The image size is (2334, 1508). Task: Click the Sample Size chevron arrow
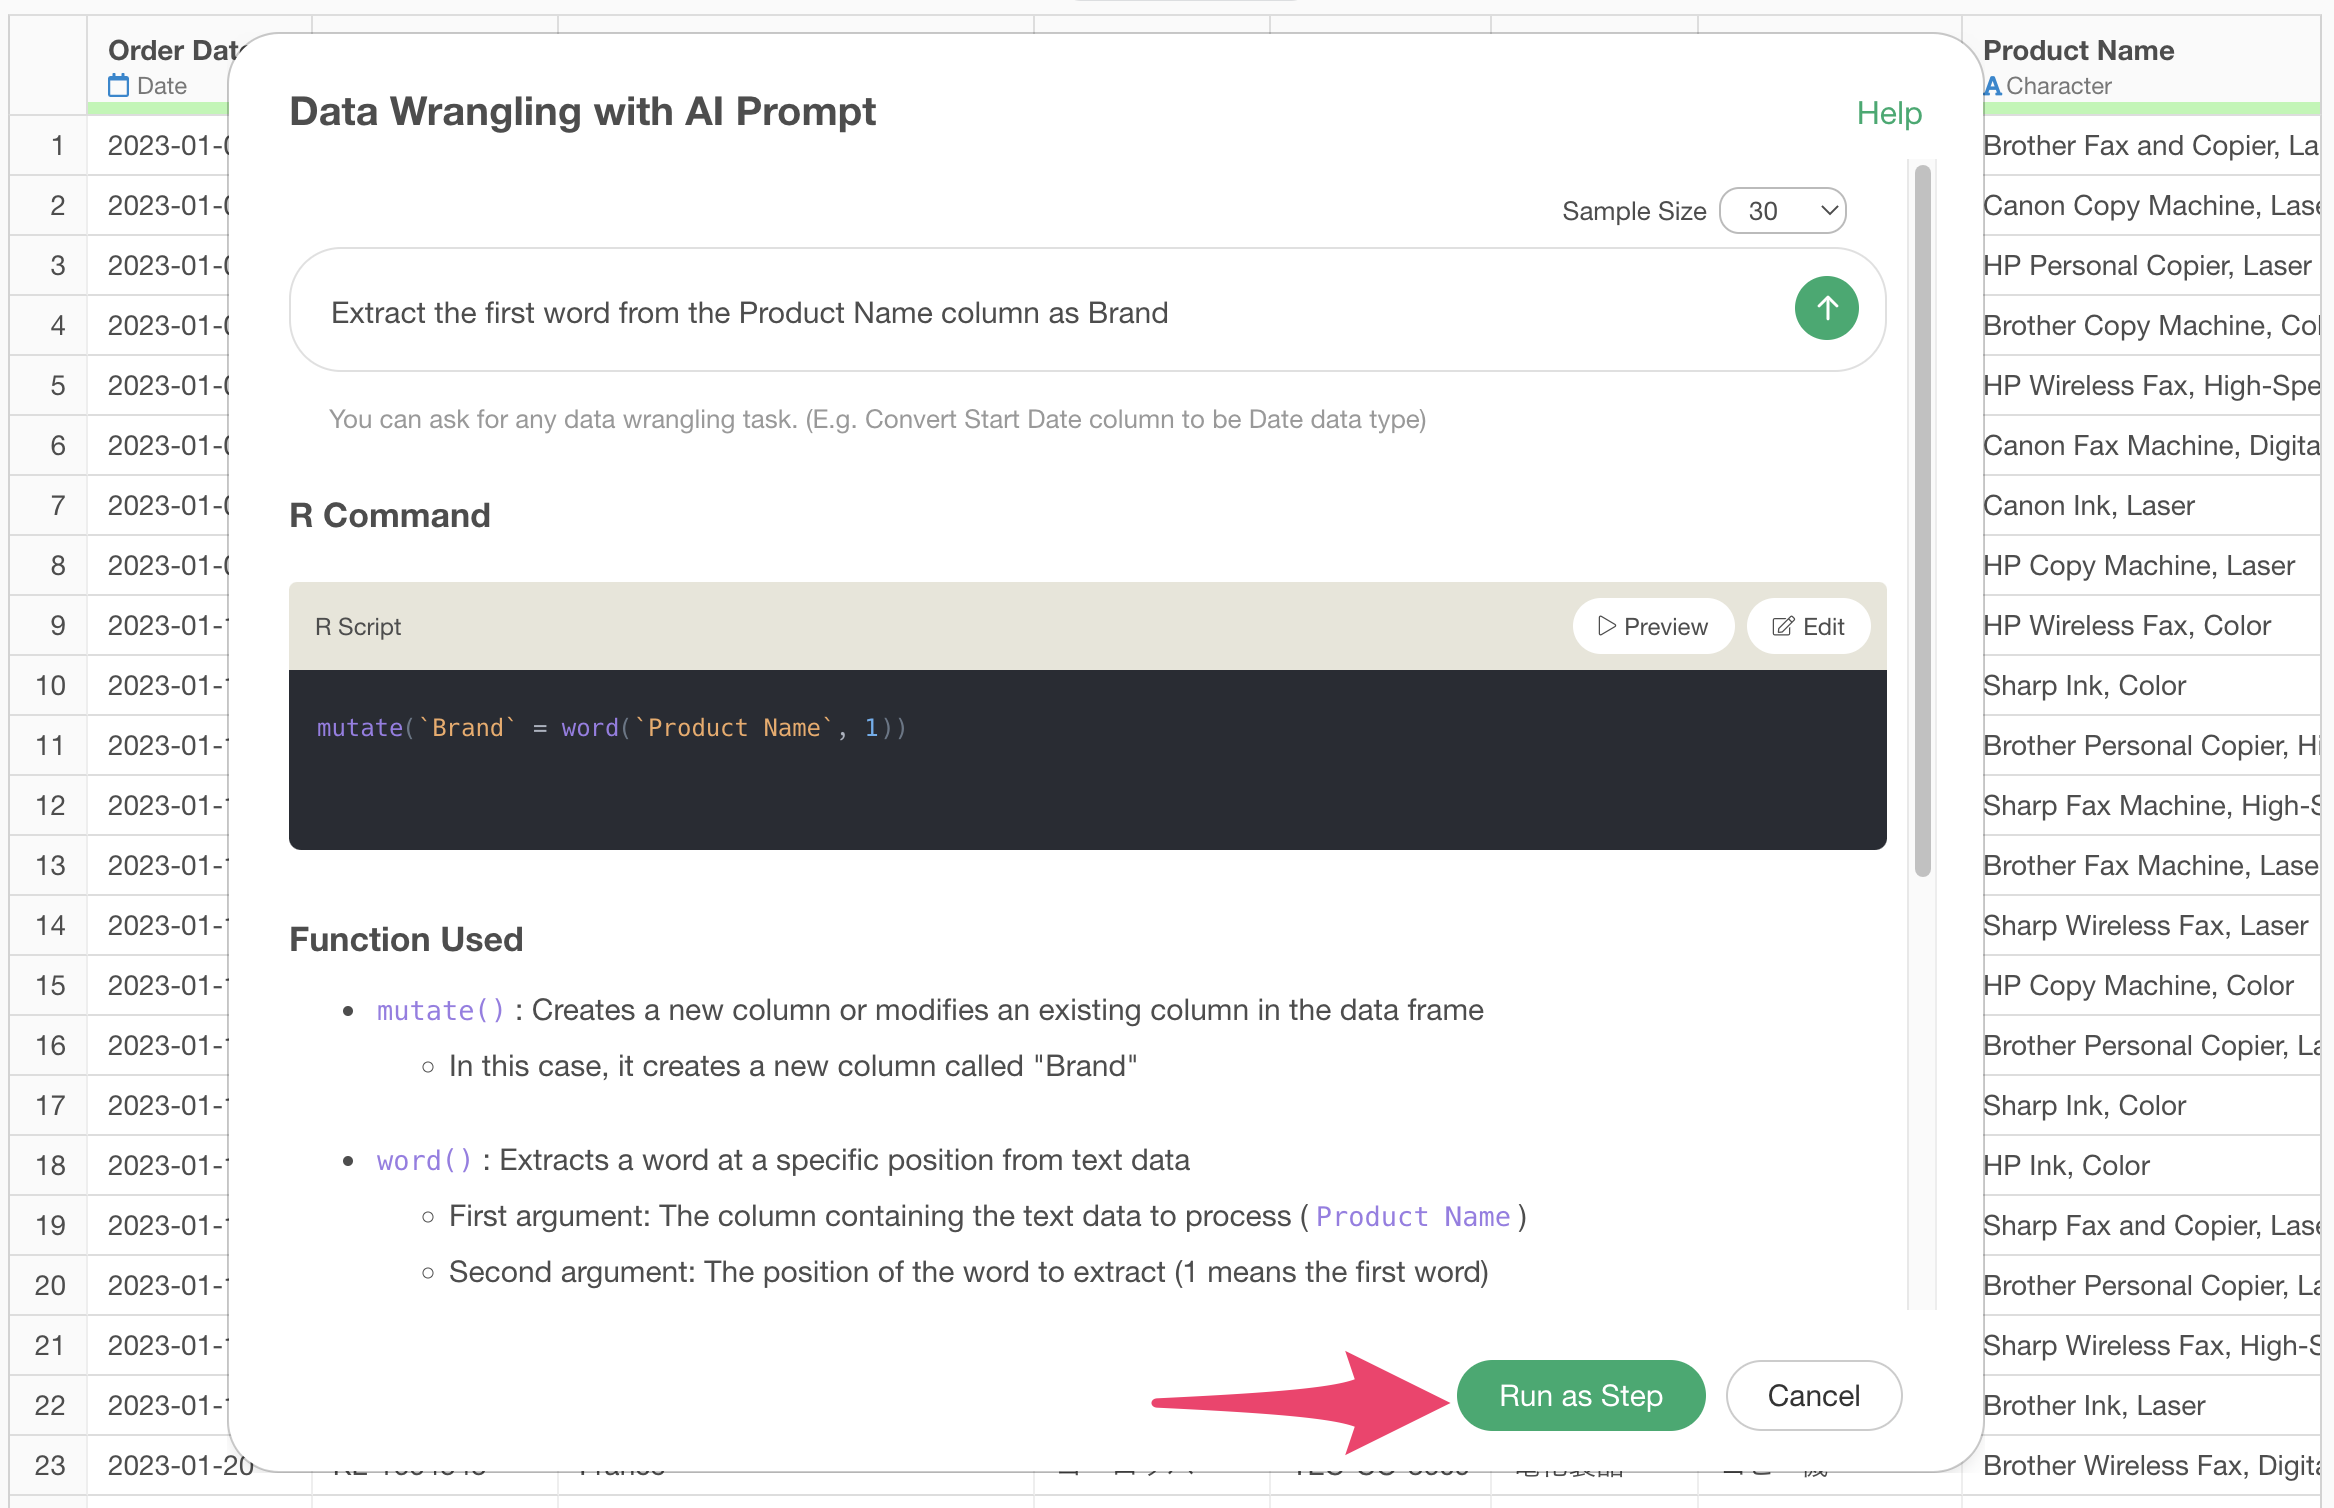(1829, 211)
